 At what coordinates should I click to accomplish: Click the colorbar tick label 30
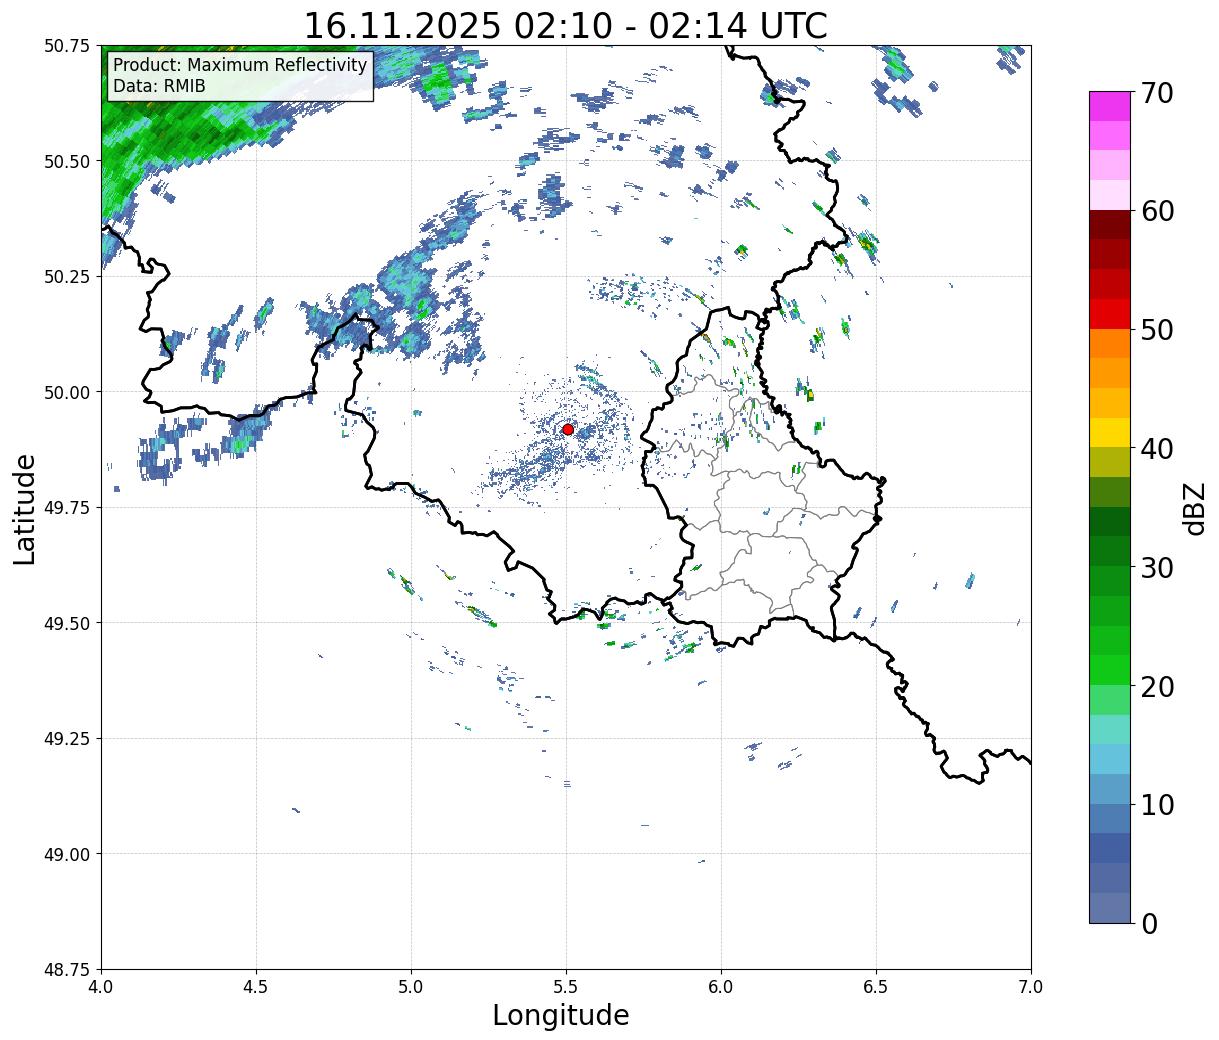1156,568
